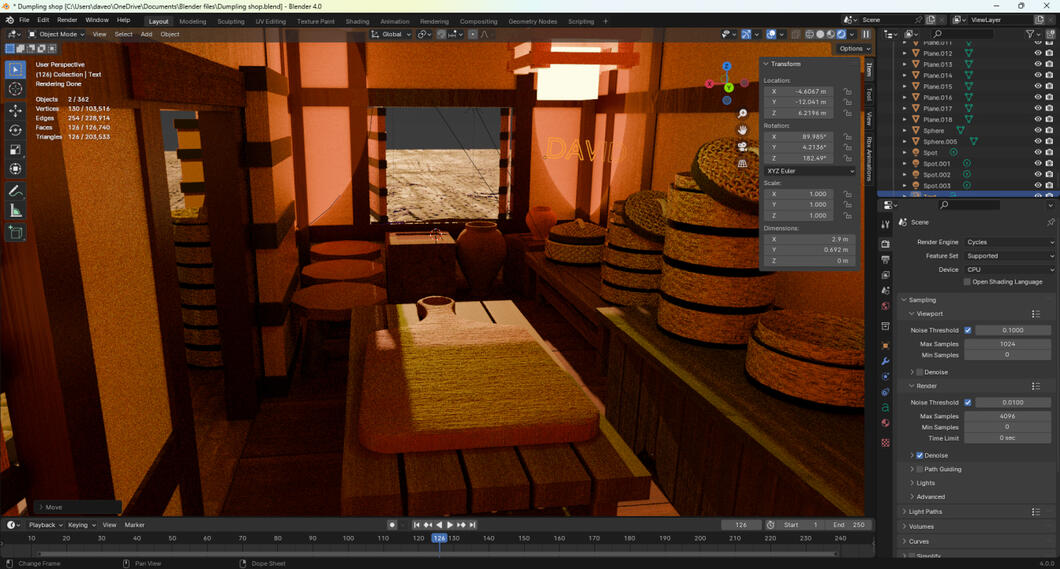The height and width of the screenshot is (569, 1060).
Task: Toggle render Noise Threshold checkbox
Action: (968, 403)
